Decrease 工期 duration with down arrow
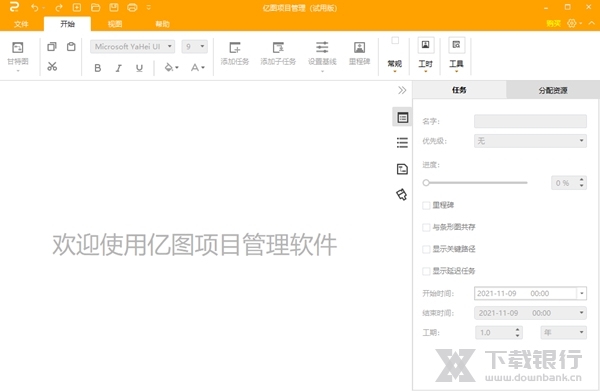 click(517, 336)
